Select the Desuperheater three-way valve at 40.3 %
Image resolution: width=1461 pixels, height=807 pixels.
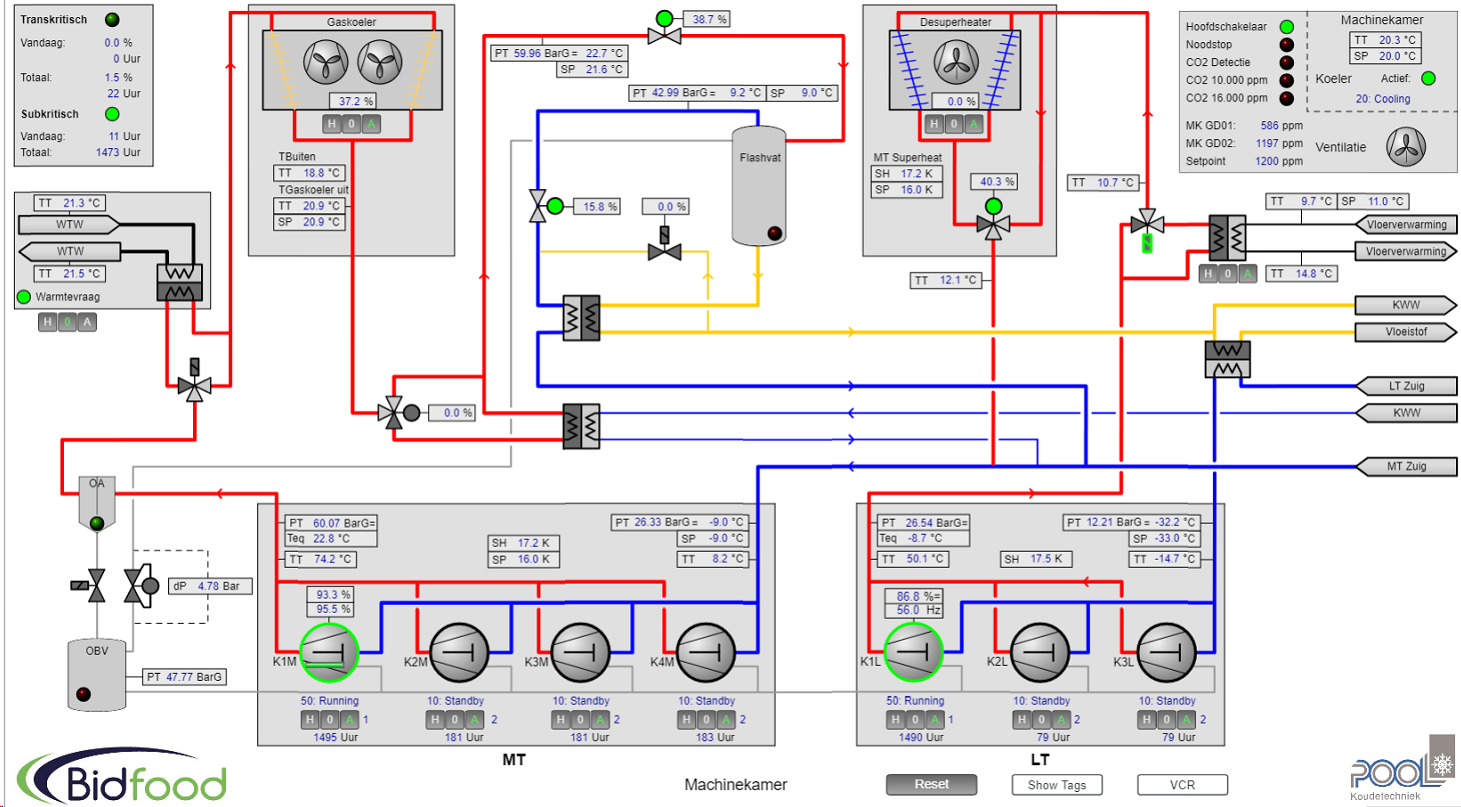(993, 220)
